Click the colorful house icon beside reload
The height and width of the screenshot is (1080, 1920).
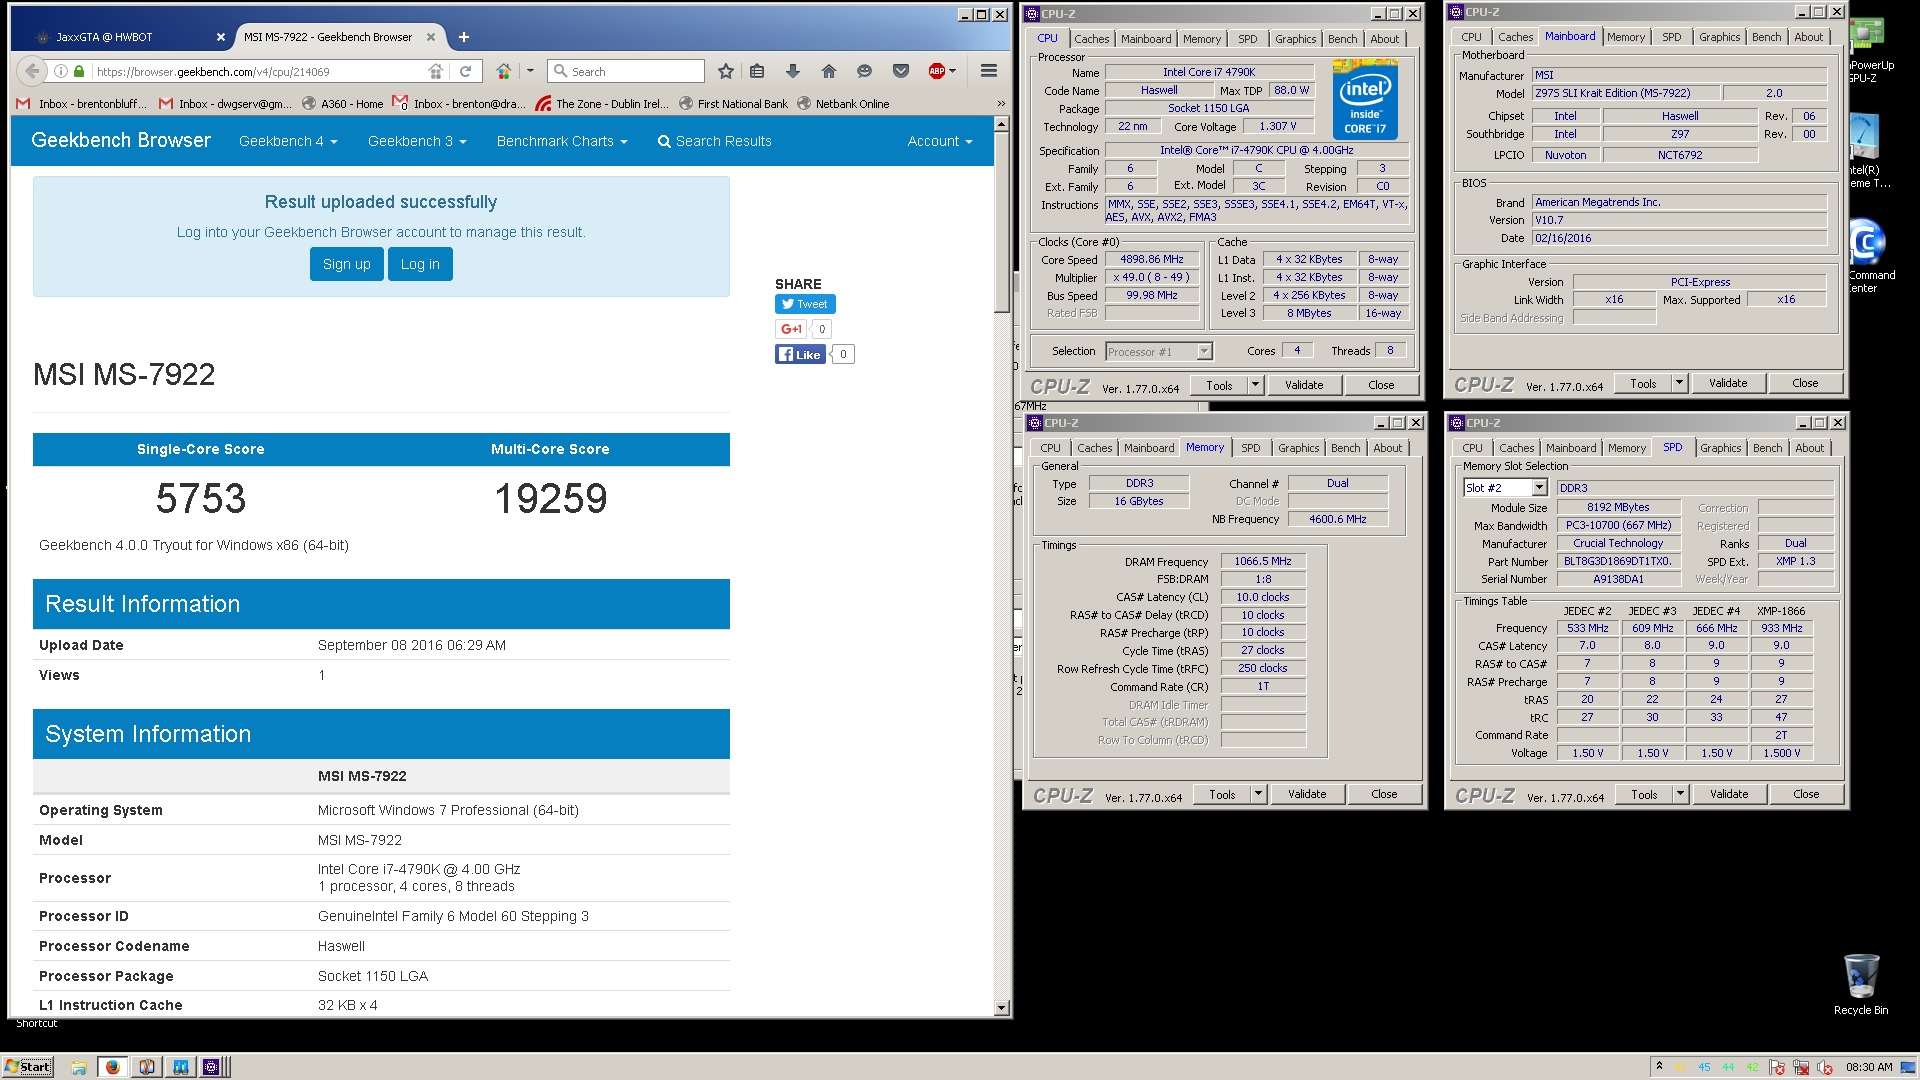504,72
